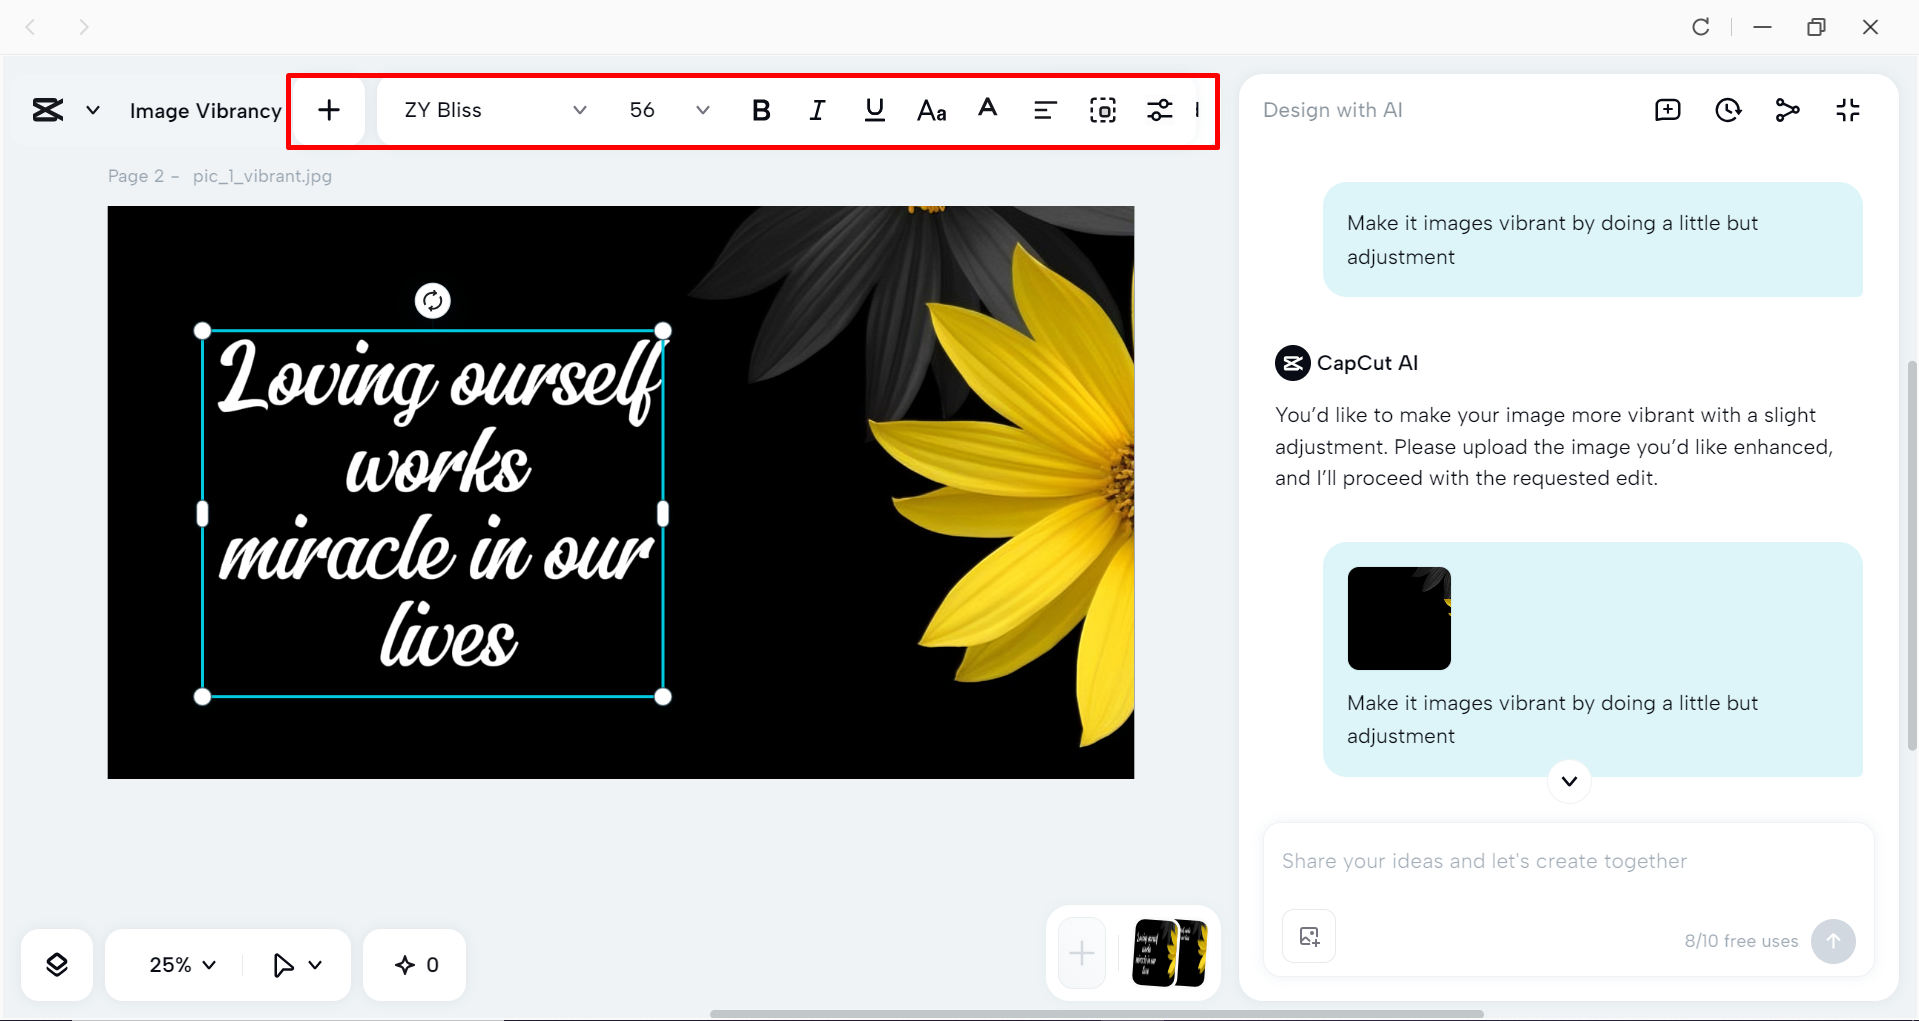Click the text alignment icon
This screenshot has width=1919, height=1021.
1044,110
